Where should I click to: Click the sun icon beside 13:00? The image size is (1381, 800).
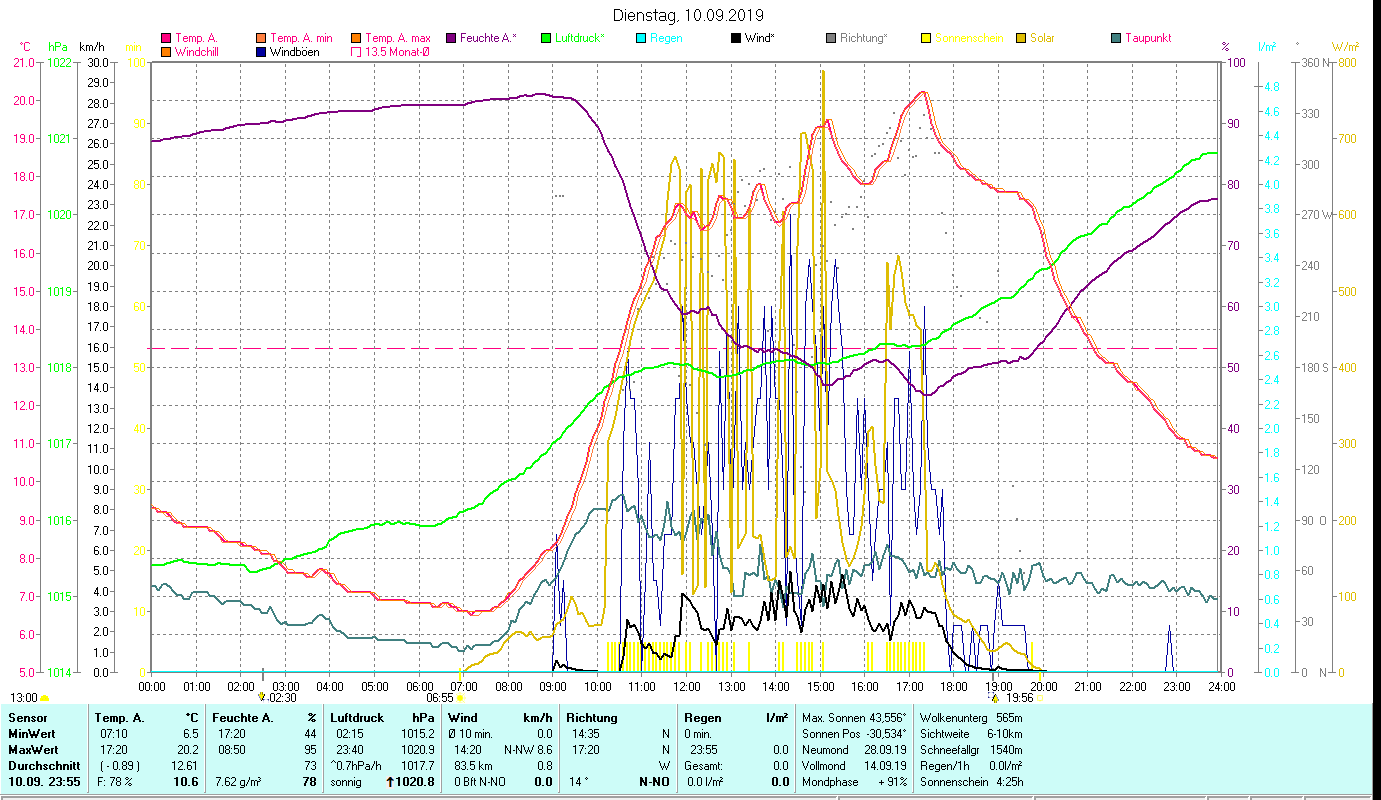[x=45, y=698]
